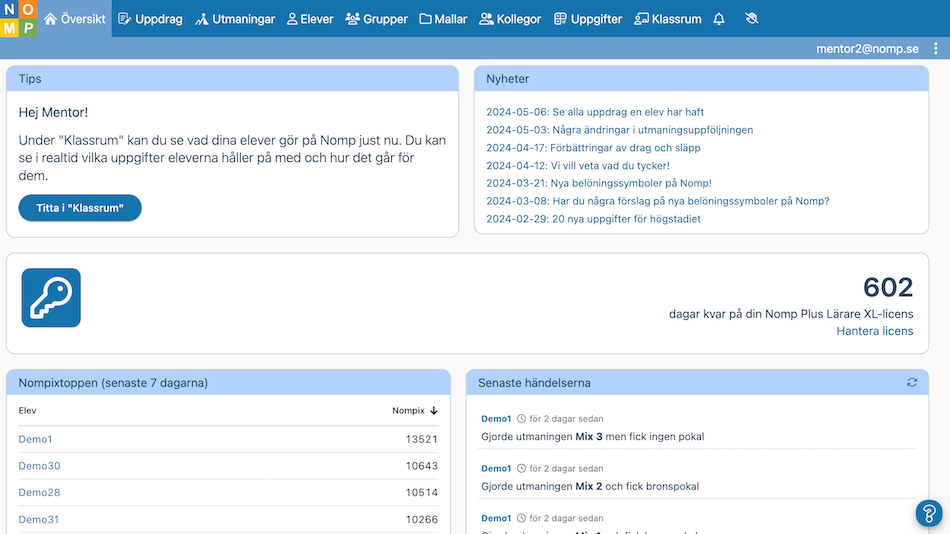950x534 pixels.
Task: Click the Hantera licens link
Action: 874,331
